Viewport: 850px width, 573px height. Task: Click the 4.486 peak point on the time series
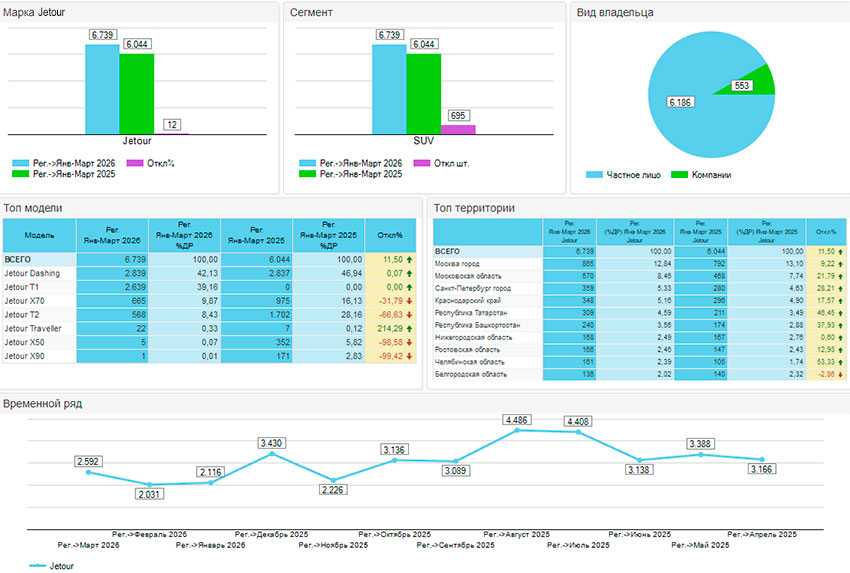(x=518, y=430)
